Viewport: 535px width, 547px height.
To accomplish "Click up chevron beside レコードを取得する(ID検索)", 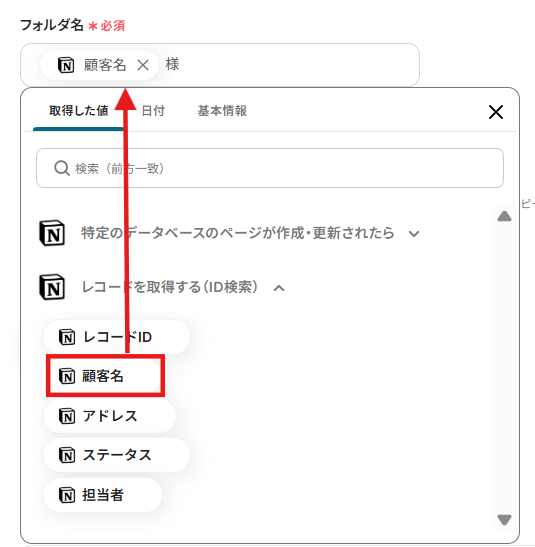I will click(279, 288).
